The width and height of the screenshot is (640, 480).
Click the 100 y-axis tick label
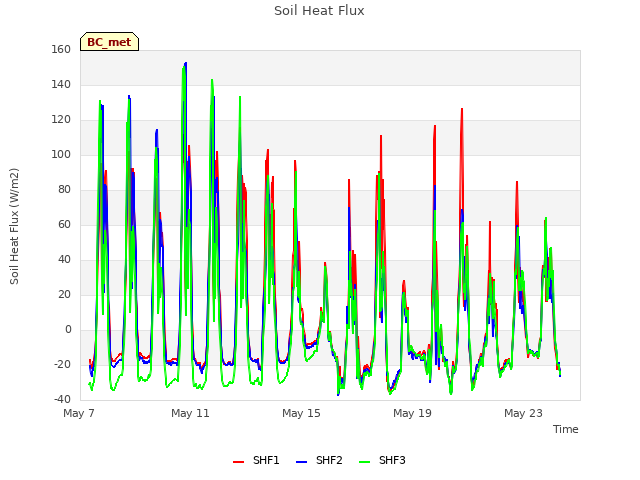click(x=61, y=155)
